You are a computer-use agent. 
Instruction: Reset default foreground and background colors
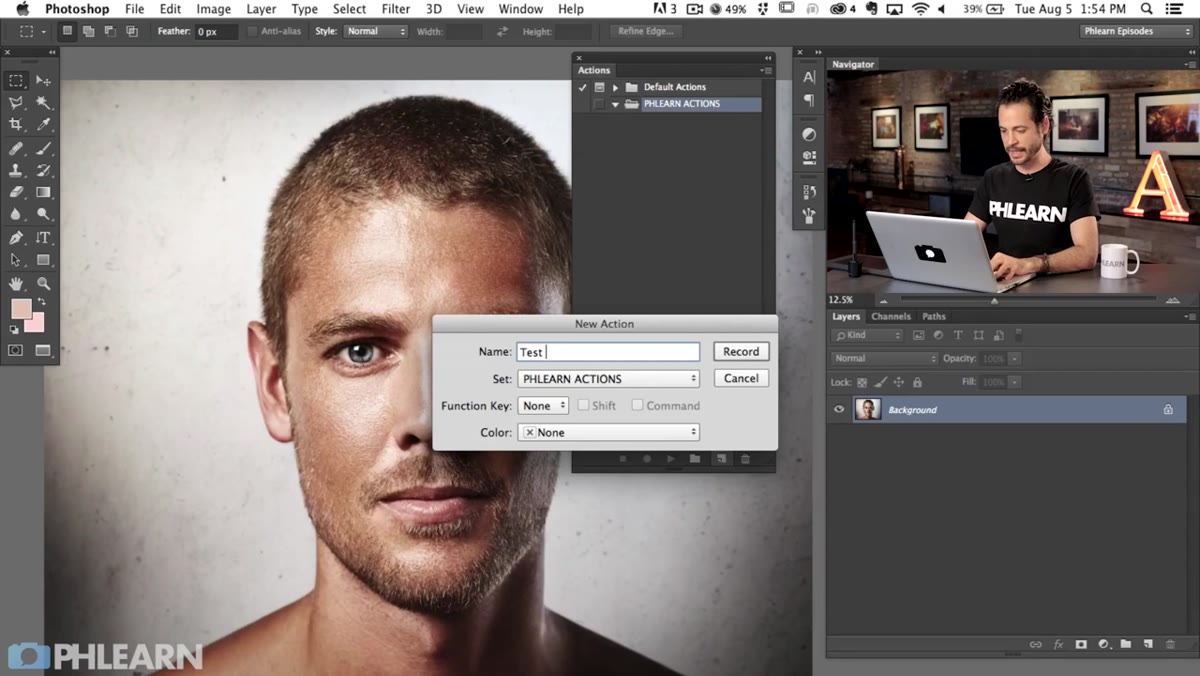[14, 328]
